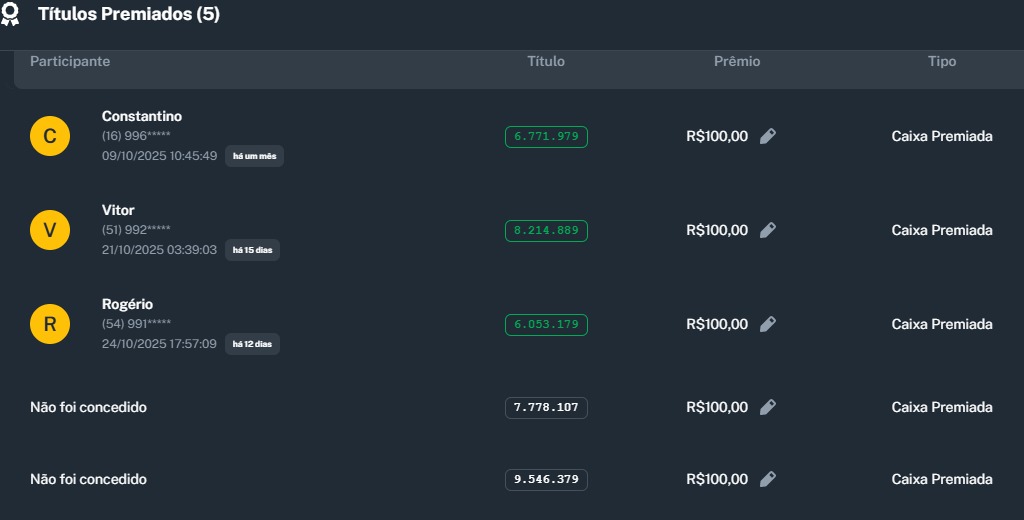This screenshot has height=520, width=1024.
Task: Click the award ribbon icon beside Títulos Premiados
Action: tap(10, 15)
